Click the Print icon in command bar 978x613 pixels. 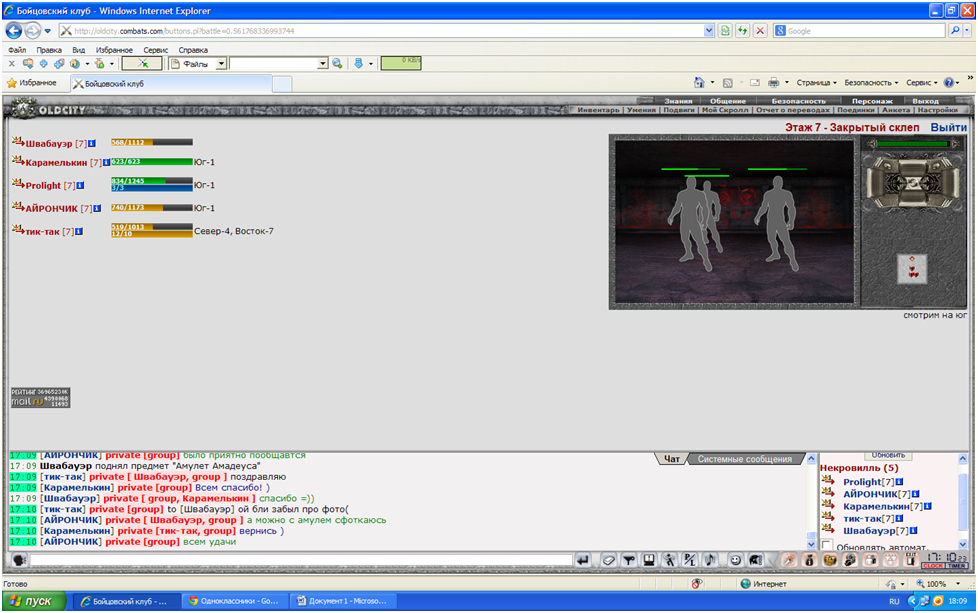click(x=773, y=82)
